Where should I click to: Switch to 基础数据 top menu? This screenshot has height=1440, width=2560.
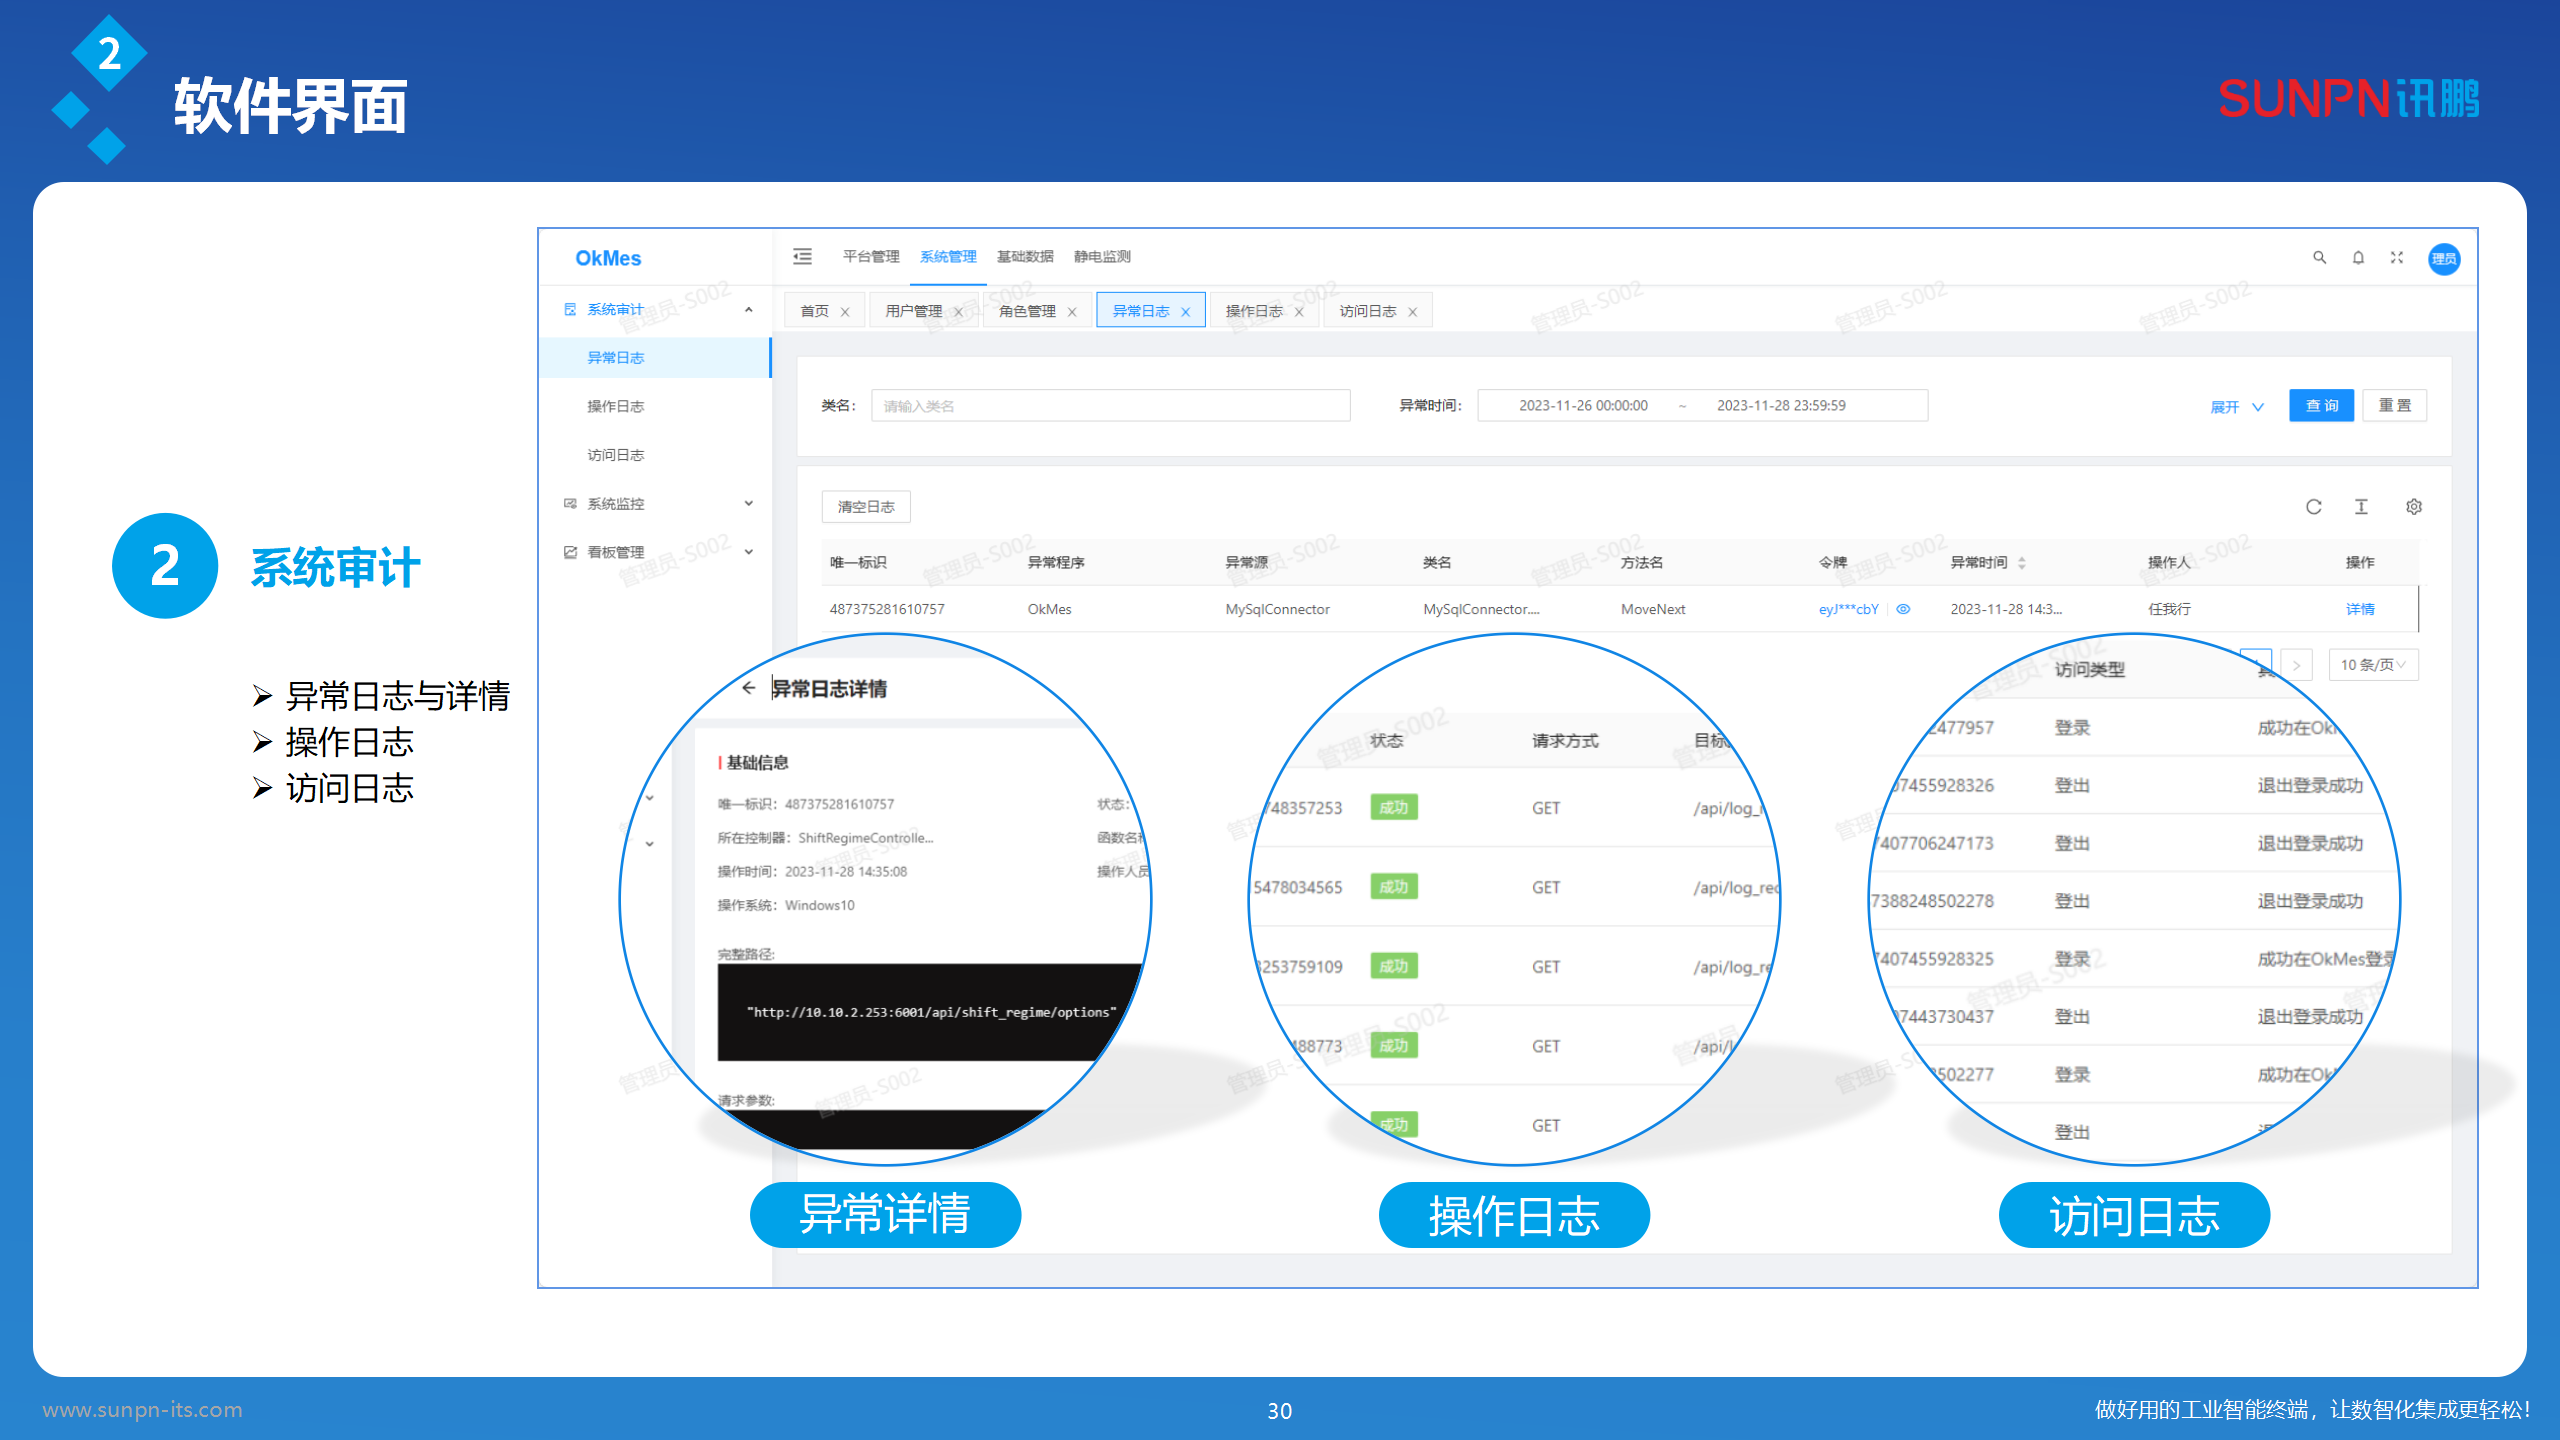pos(1024,257)
